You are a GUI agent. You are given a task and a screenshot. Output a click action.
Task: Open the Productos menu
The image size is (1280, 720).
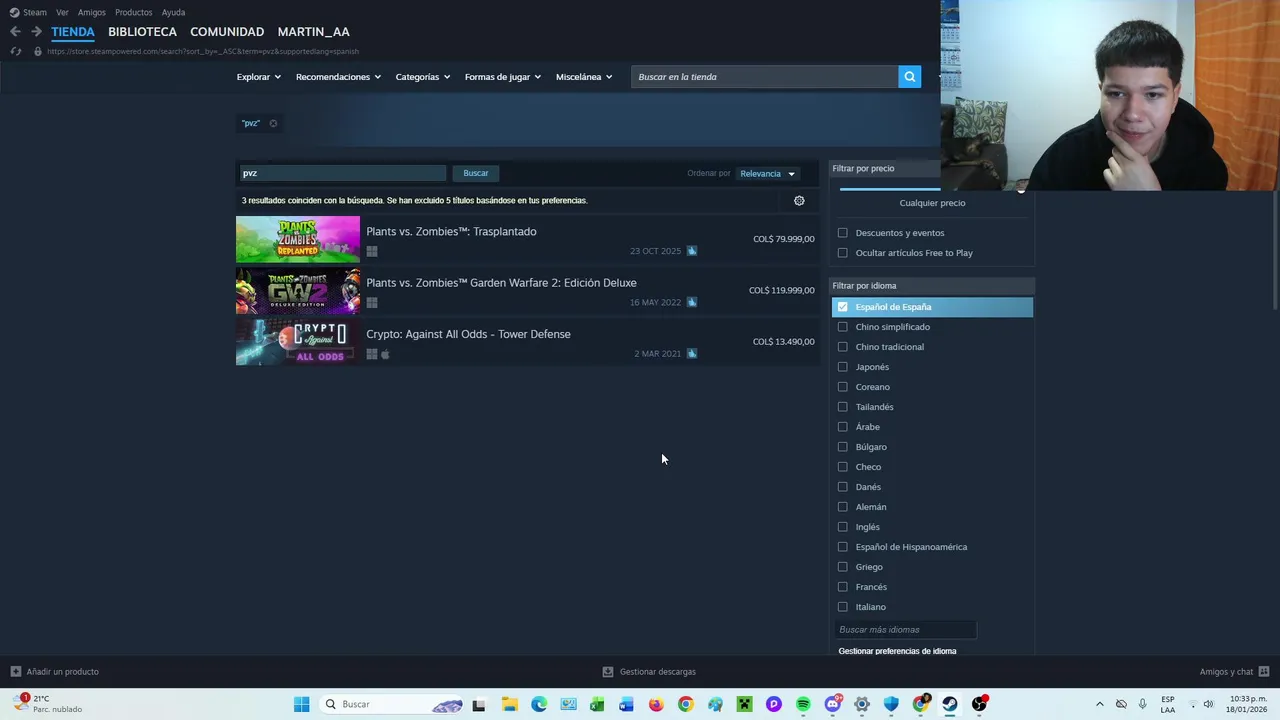133,12
